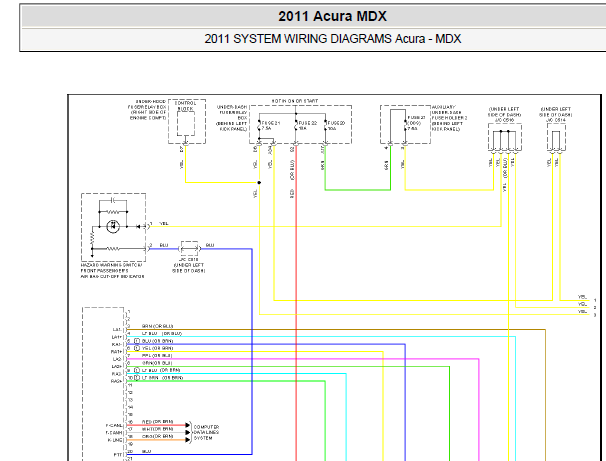Click the "COMPUTER DATA LINES SYSTEM" label
Screen dimensions: 606x461
point(206,432)
